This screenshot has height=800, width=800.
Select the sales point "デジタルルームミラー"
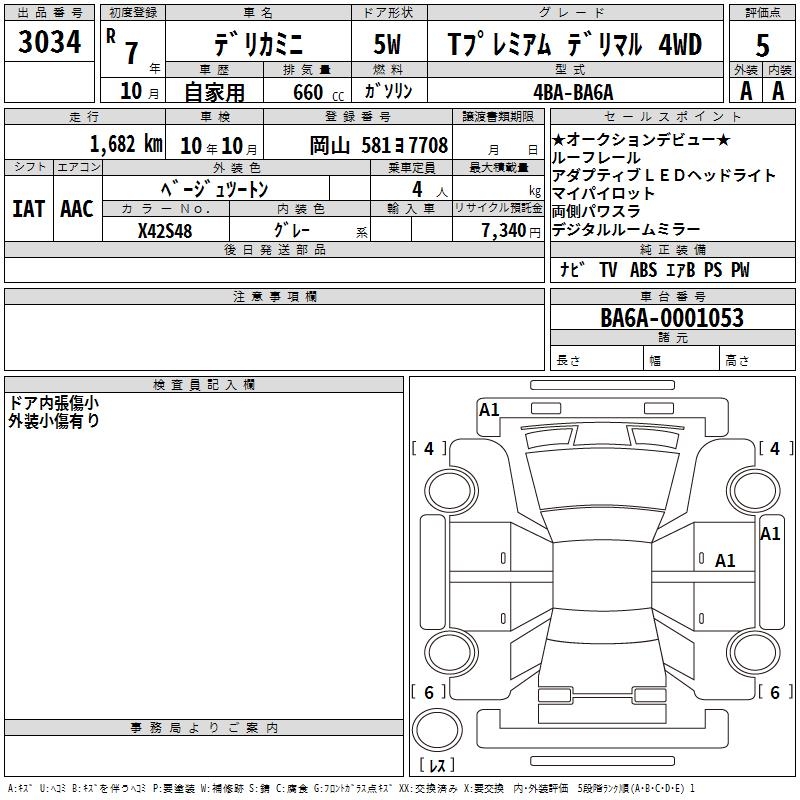pyautogui.click(x=626, y=230)
